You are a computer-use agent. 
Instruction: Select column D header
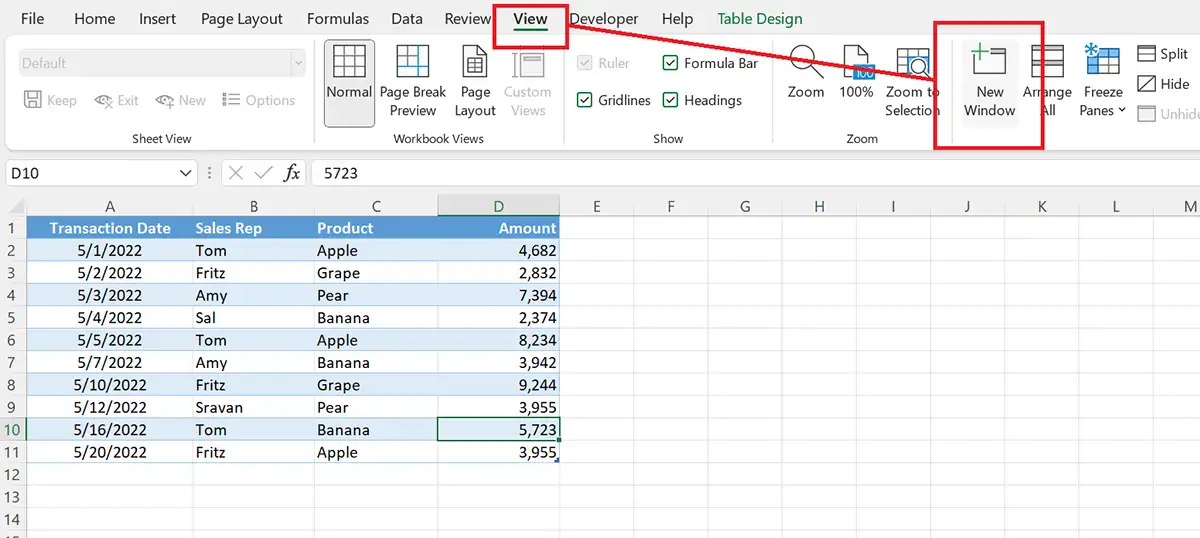click(x=498, y=206)
